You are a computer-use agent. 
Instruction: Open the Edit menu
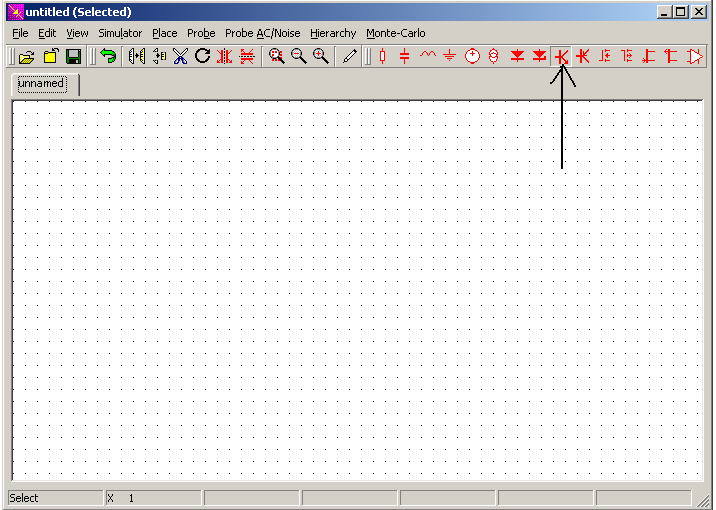coord(47,33)
